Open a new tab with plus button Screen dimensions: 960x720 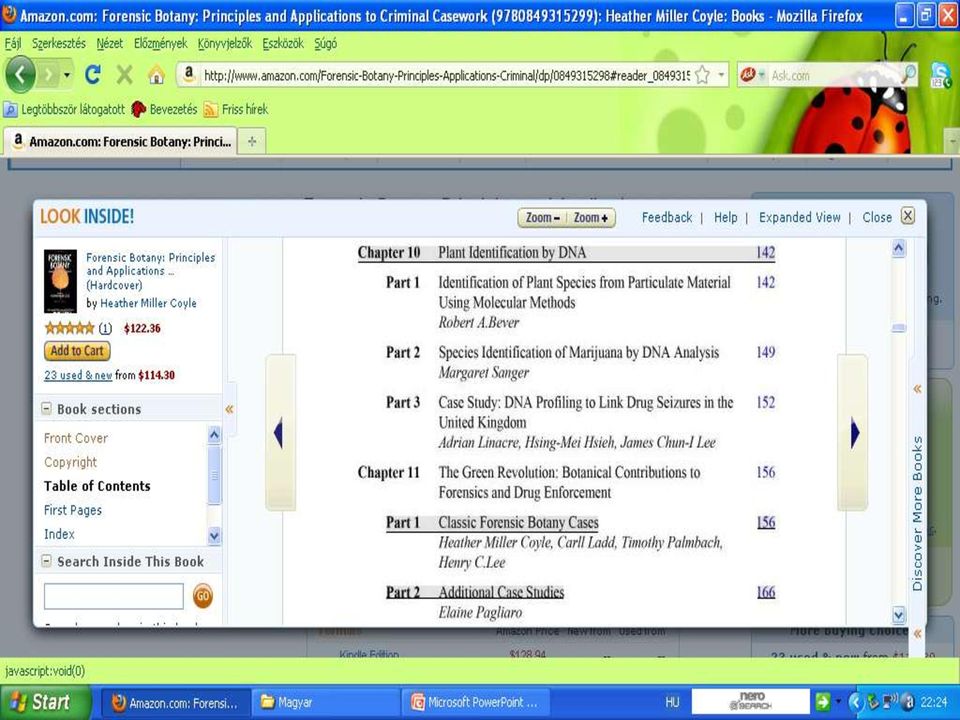[x=252, y=141]
